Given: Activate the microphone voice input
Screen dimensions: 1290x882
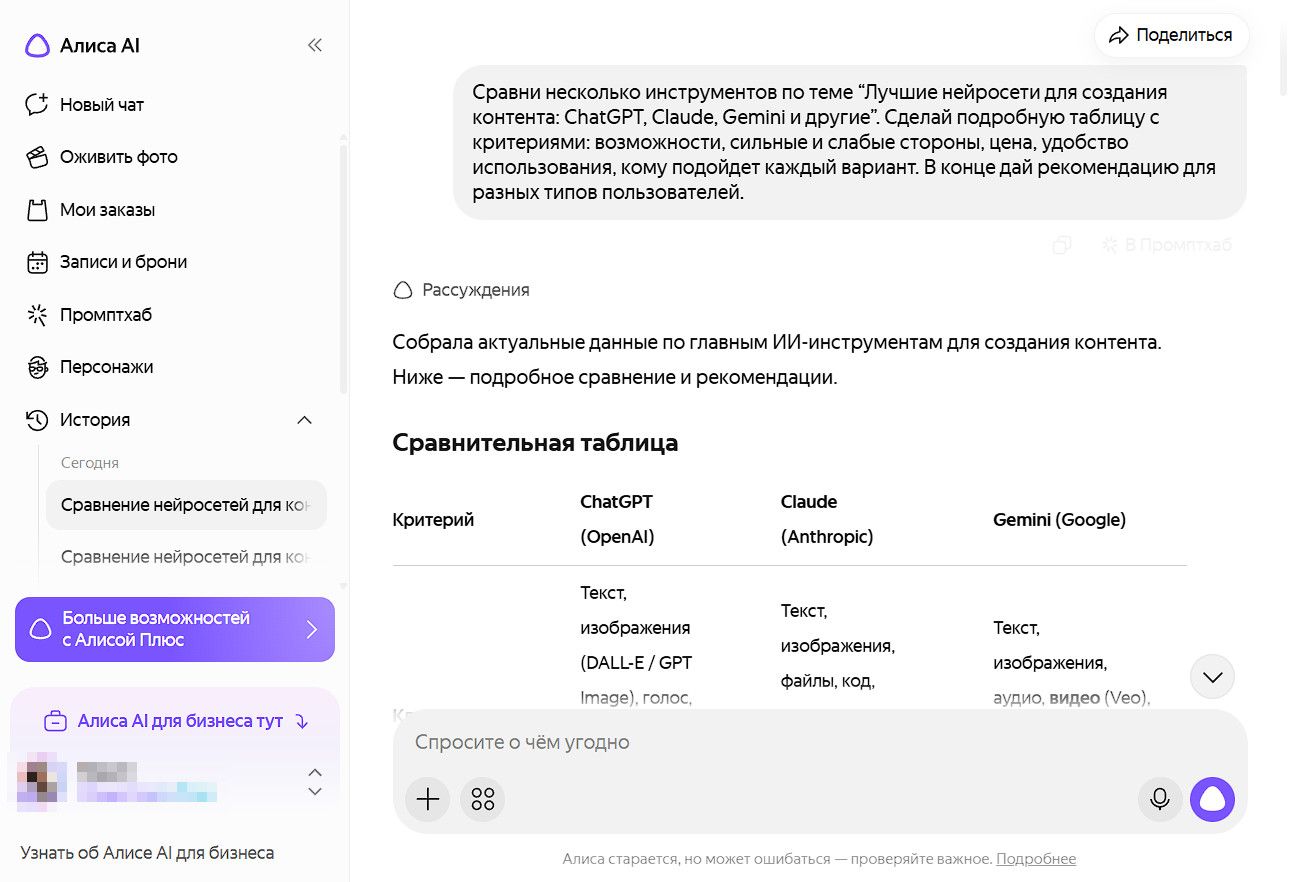Looking at the screenshot, I should [x=1160, y=799].
